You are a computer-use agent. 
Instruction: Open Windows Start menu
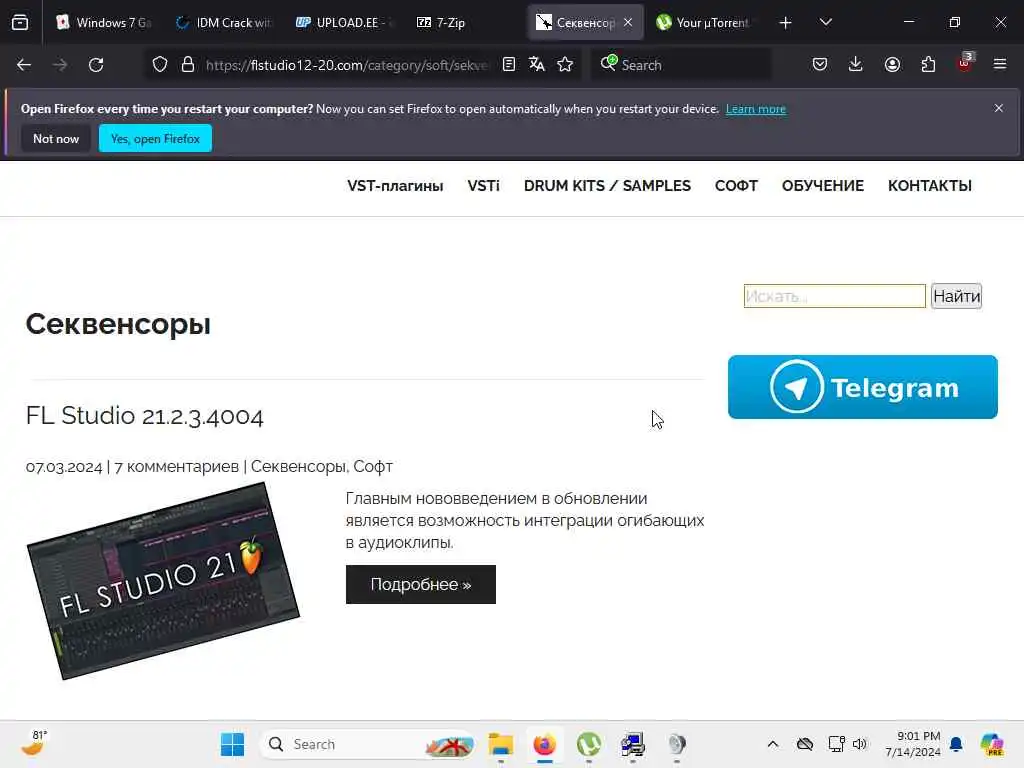coord(232,744)
